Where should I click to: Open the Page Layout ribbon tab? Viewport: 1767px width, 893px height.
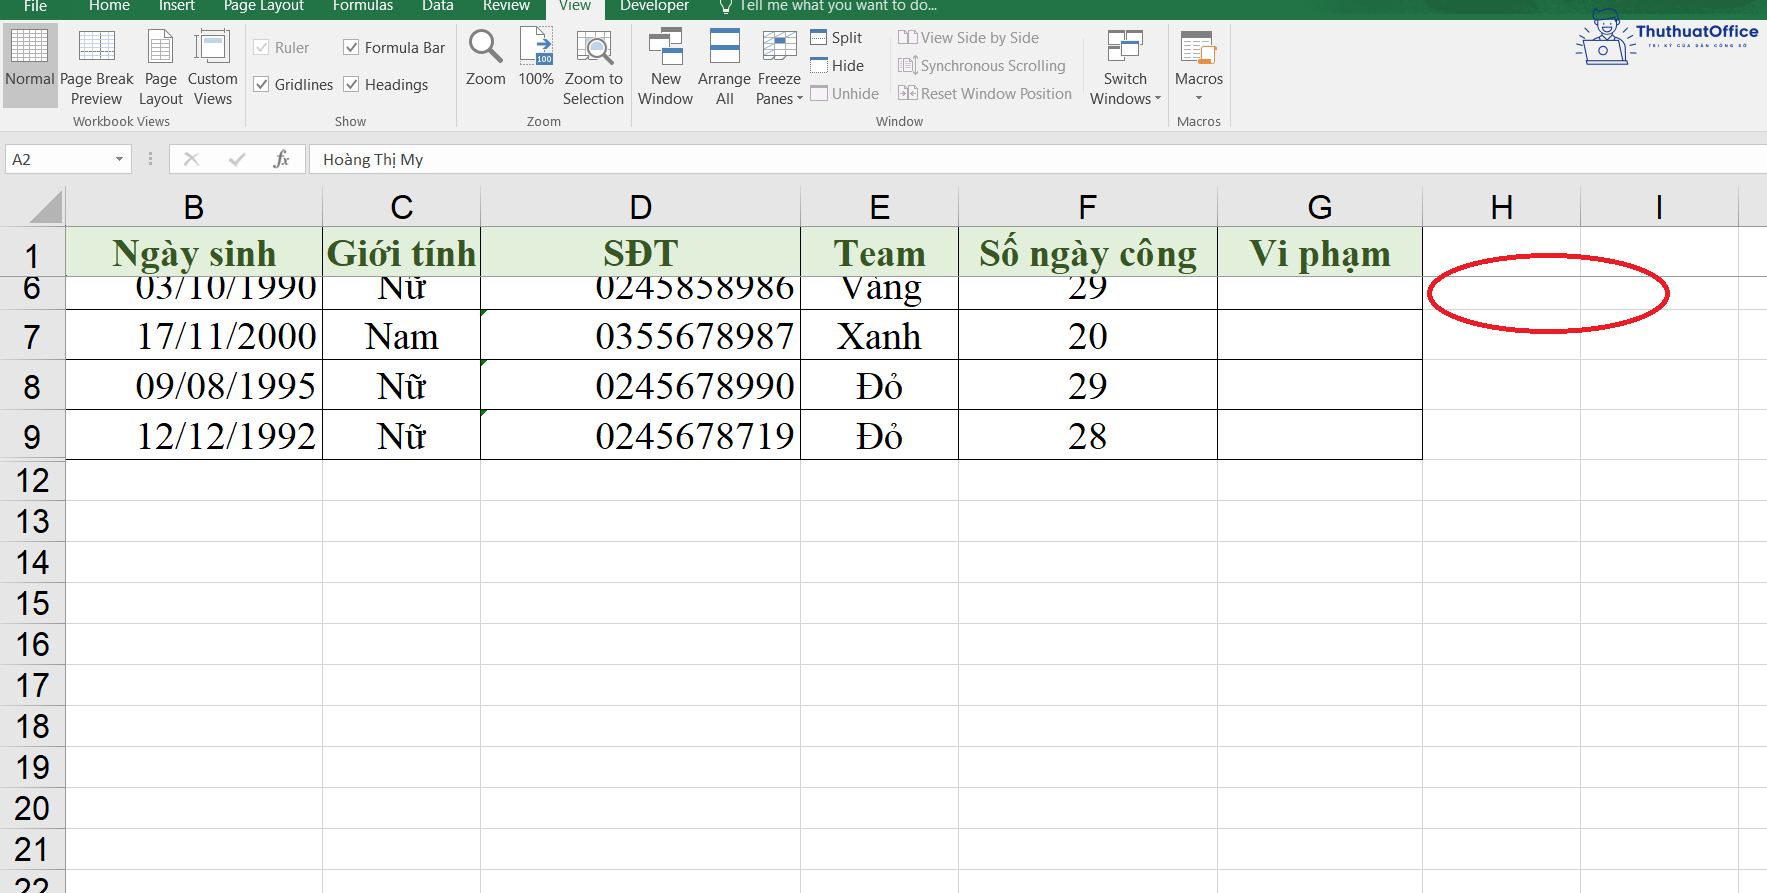(264, 6)
